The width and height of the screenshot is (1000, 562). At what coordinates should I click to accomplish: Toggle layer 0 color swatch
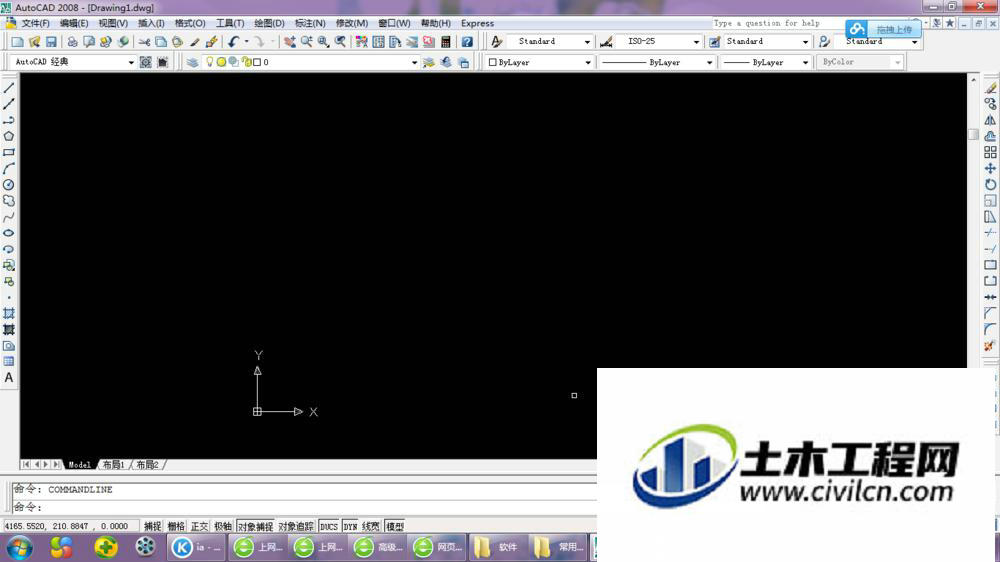pos(257,63)
